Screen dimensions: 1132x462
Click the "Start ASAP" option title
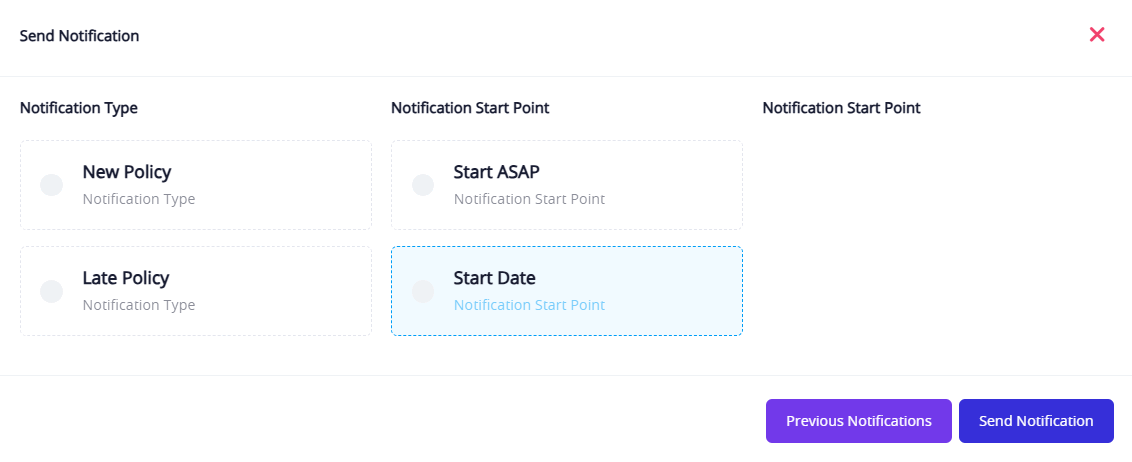(497, 172)
